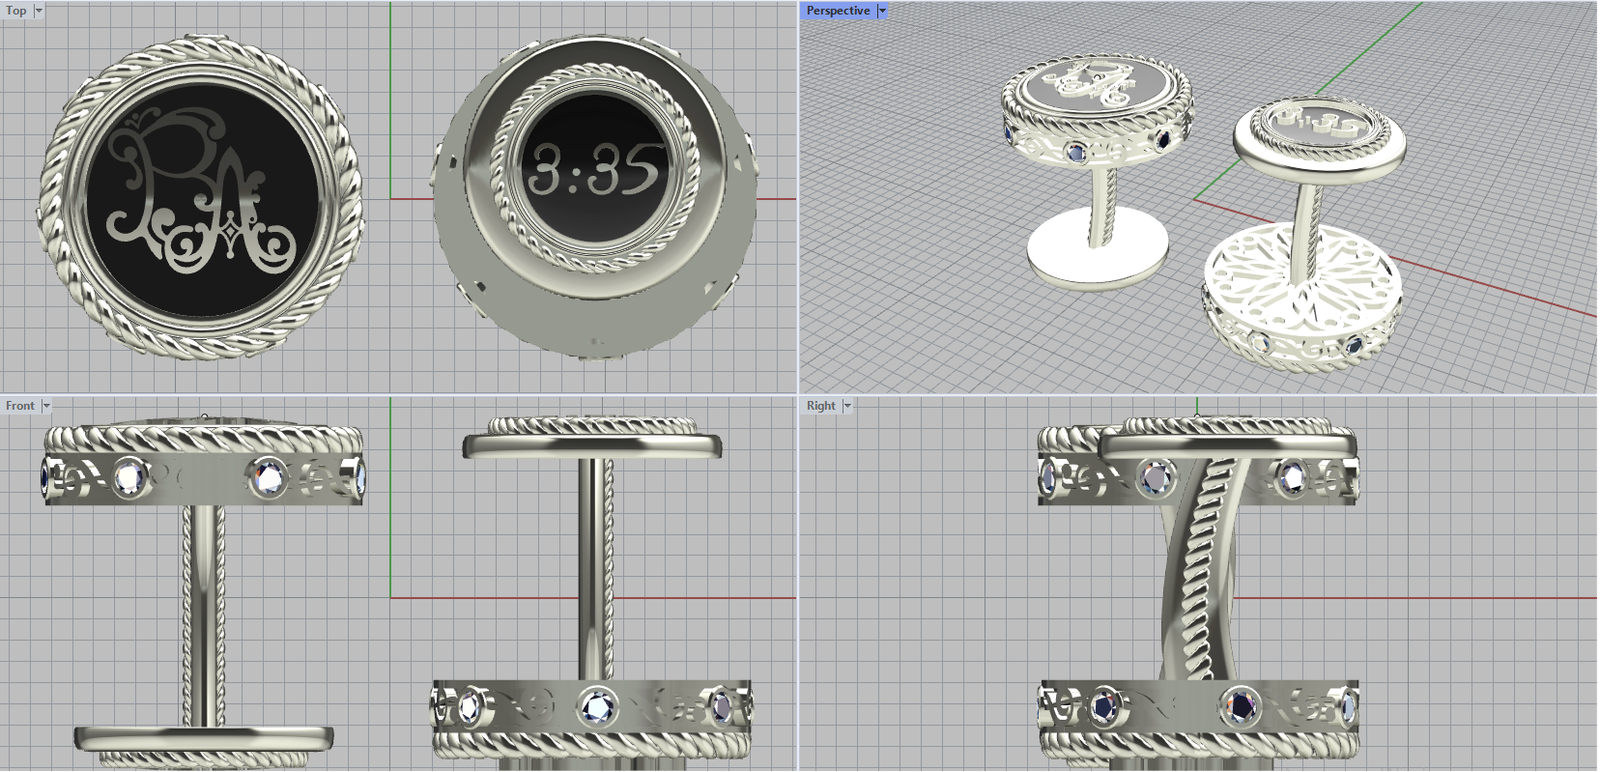1600x772 pixels.
Task: Select the Front viewport title label
Action: click(x=20, y=406)
